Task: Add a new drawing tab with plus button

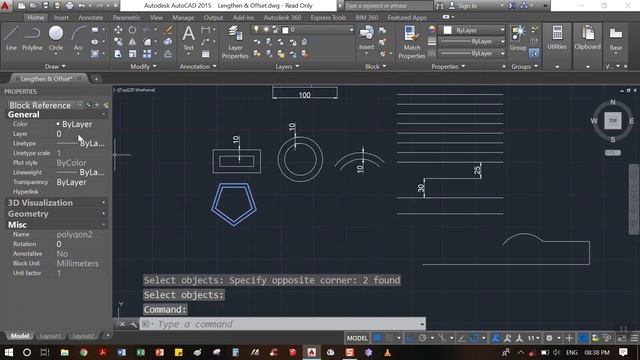Action: pos(96,79)
